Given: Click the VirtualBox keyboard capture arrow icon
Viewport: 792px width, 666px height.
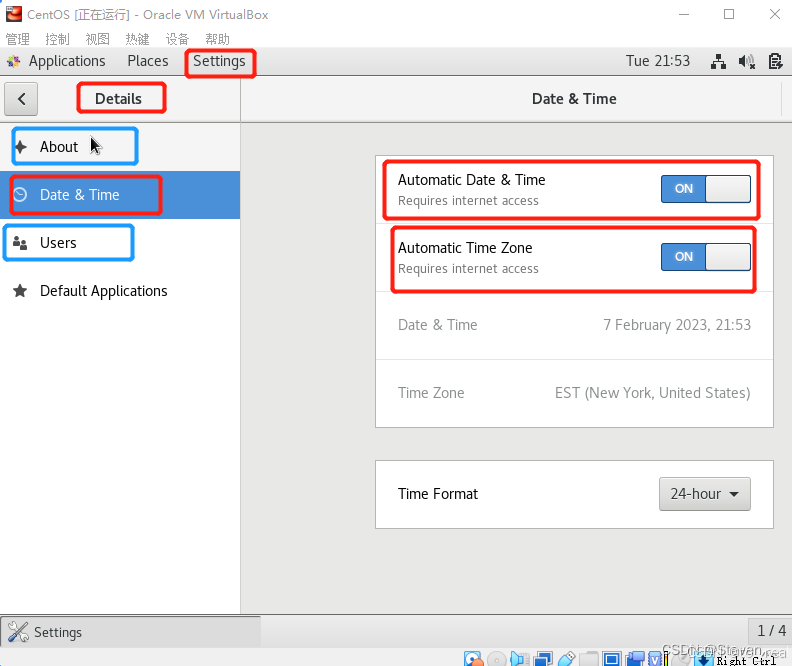Looking at the screenshot, I should (x=704, y=659).
